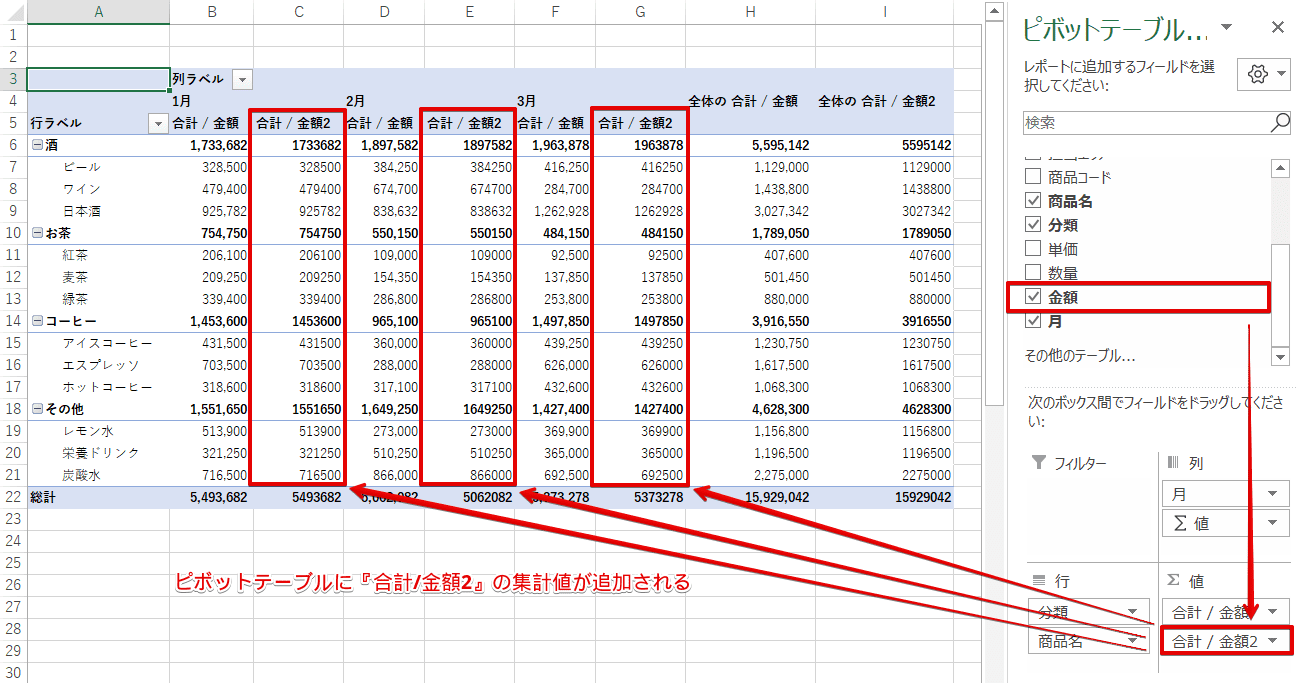Collapse the 酒 group in the pivot table

pos(37,145)
